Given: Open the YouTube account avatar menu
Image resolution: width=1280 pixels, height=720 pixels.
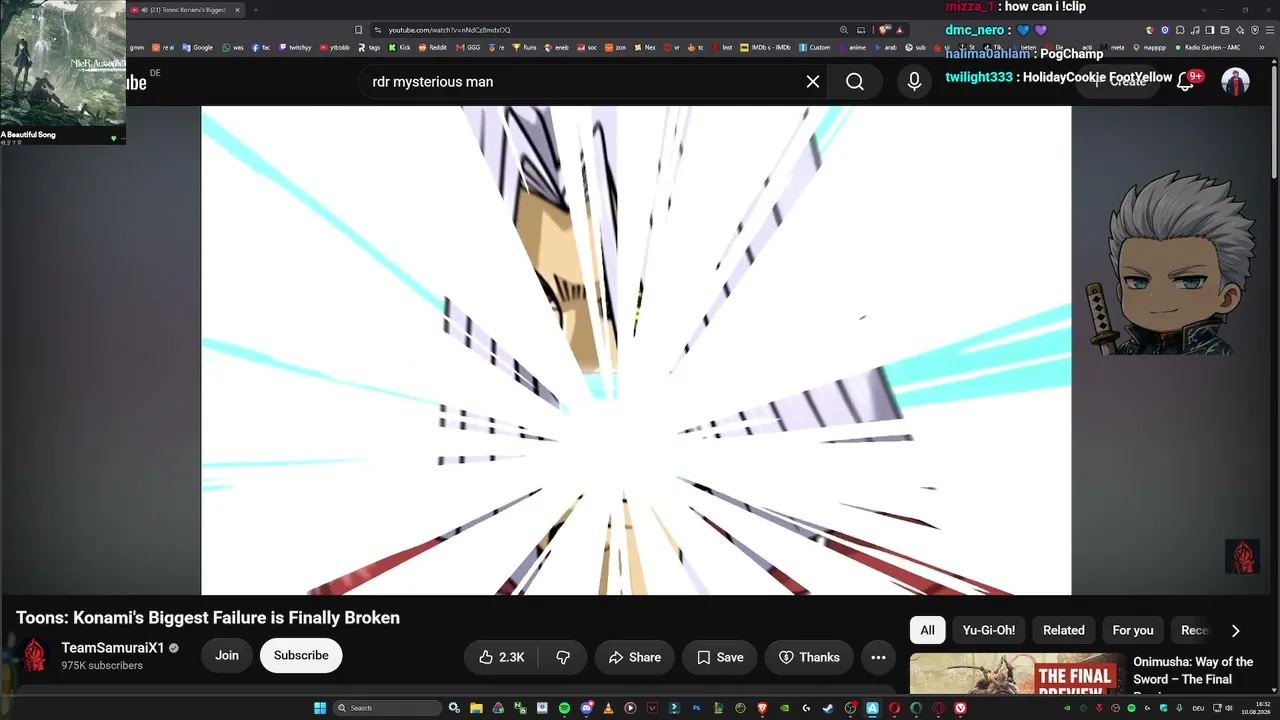Looking at the screenshot, I should (1236, 82).
